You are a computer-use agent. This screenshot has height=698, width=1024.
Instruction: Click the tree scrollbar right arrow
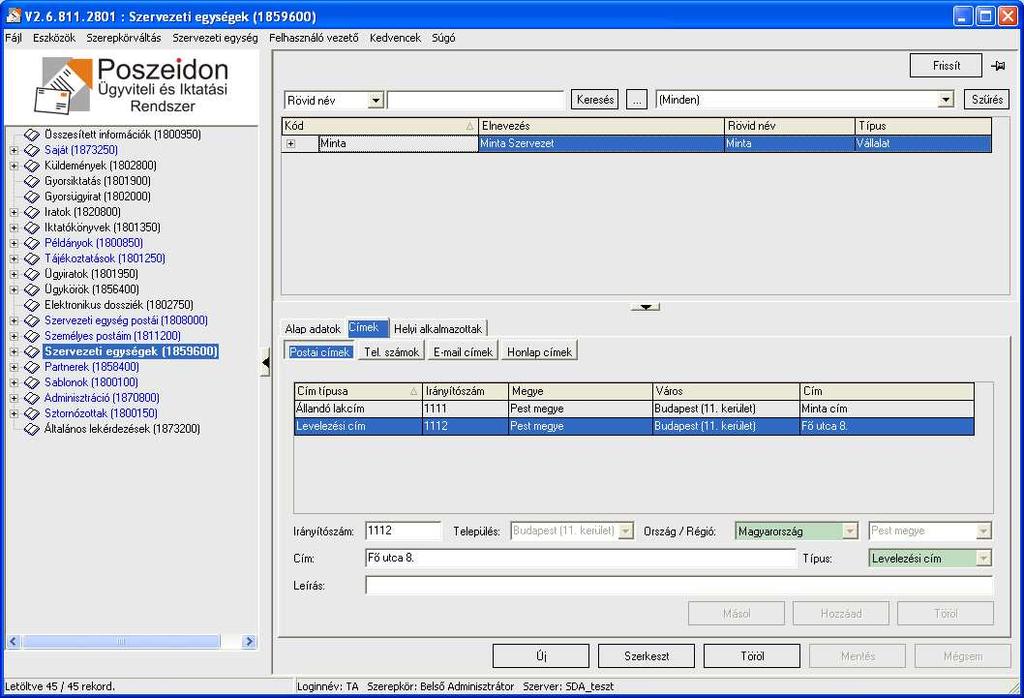click(x=249, y=642)
